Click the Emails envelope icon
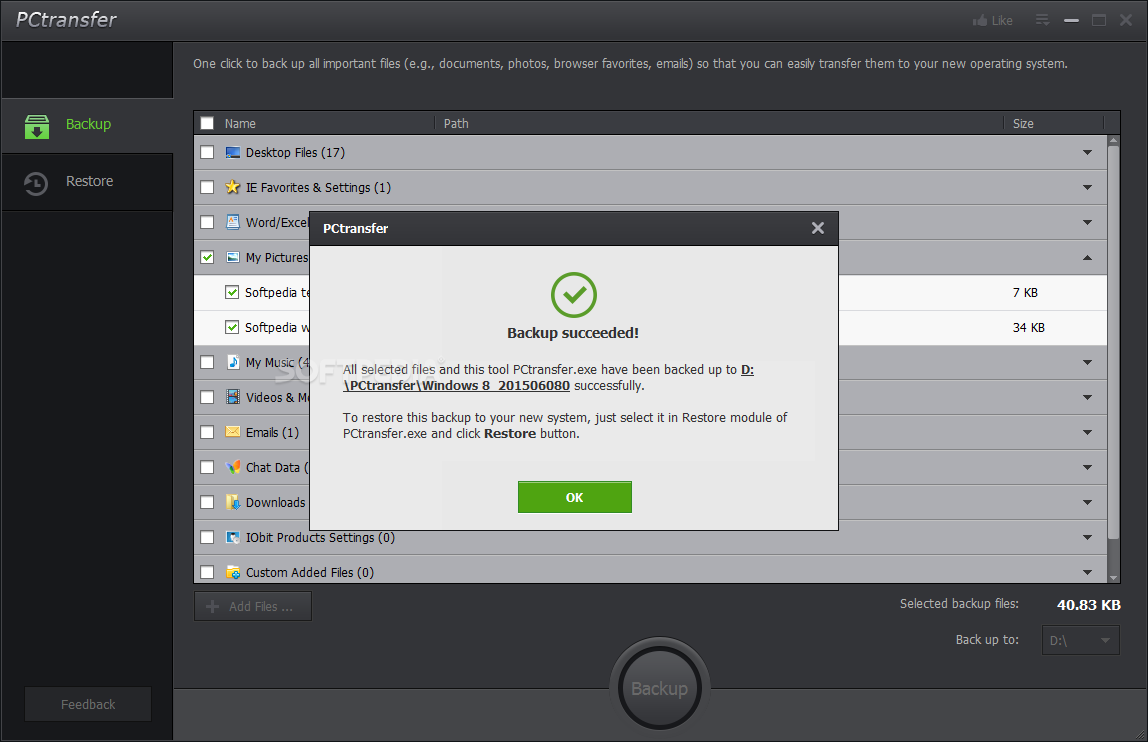1148x742 pixels. point(233,432)
